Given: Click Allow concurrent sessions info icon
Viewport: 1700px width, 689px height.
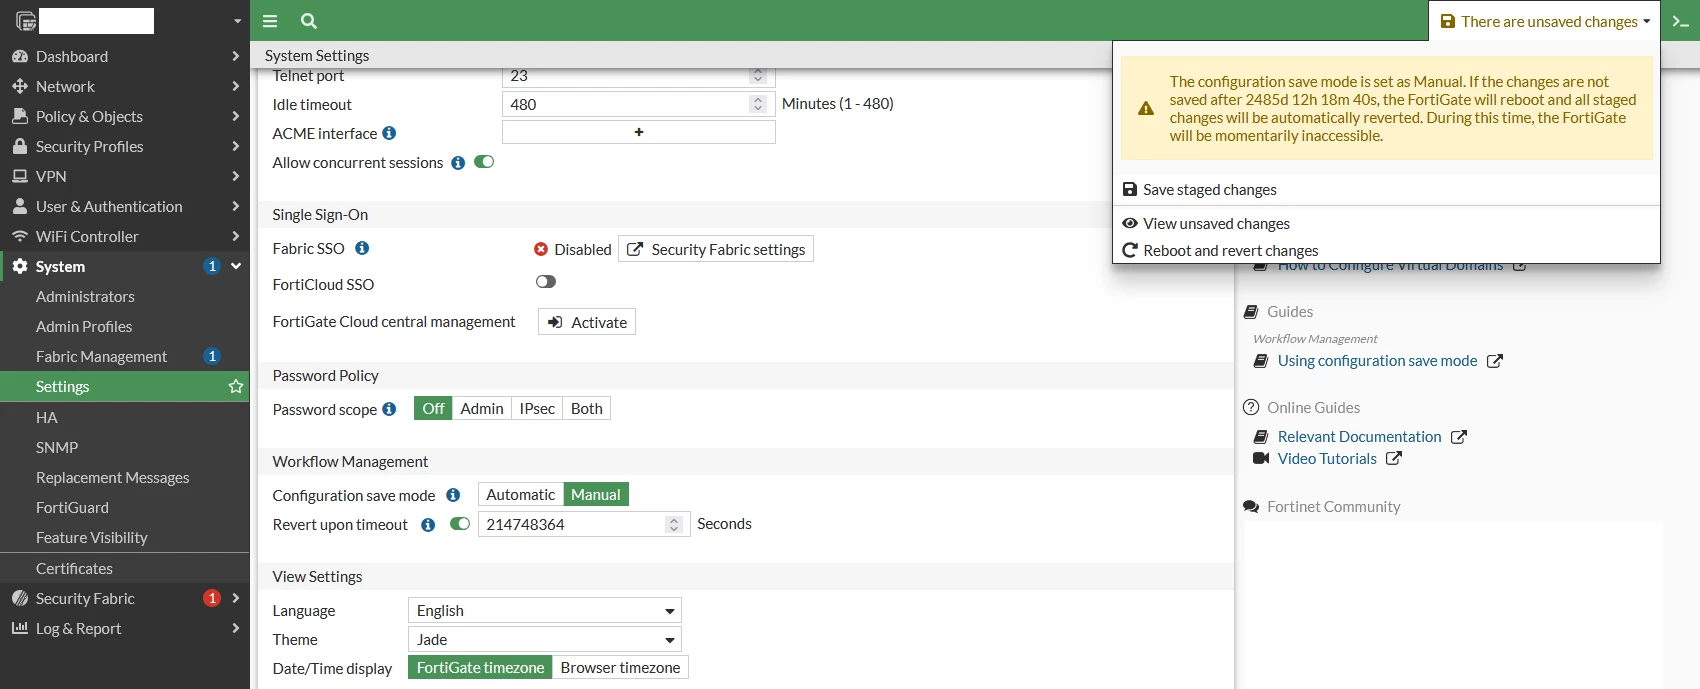Looking at the screenshot, I should [458, 163].
